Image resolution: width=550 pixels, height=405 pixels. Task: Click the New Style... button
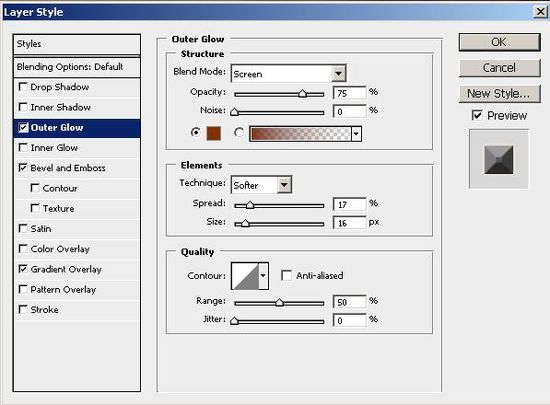pyautogui.click(x=499, y=94)
